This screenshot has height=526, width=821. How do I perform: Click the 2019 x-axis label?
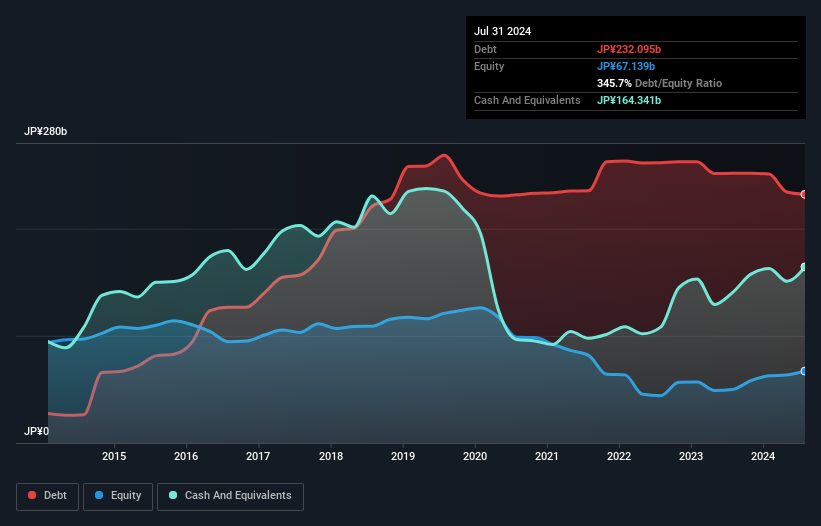pyautogui.click(x=403, y=456)
